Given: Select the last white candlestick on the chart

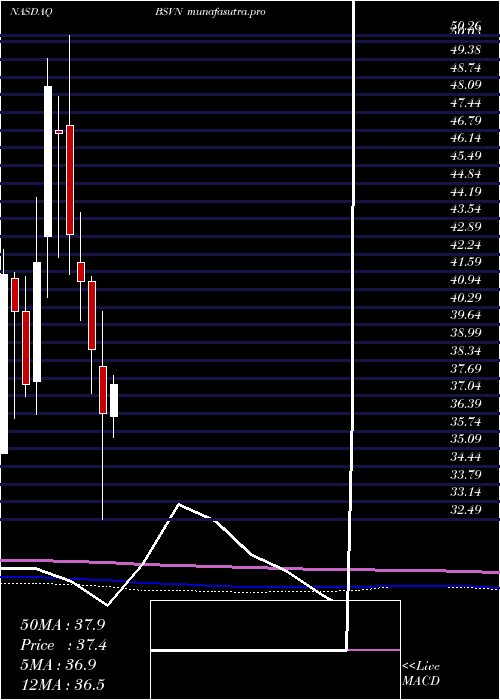Looking at the screenshot, I should pyautogui.click(x=114, y=400).
